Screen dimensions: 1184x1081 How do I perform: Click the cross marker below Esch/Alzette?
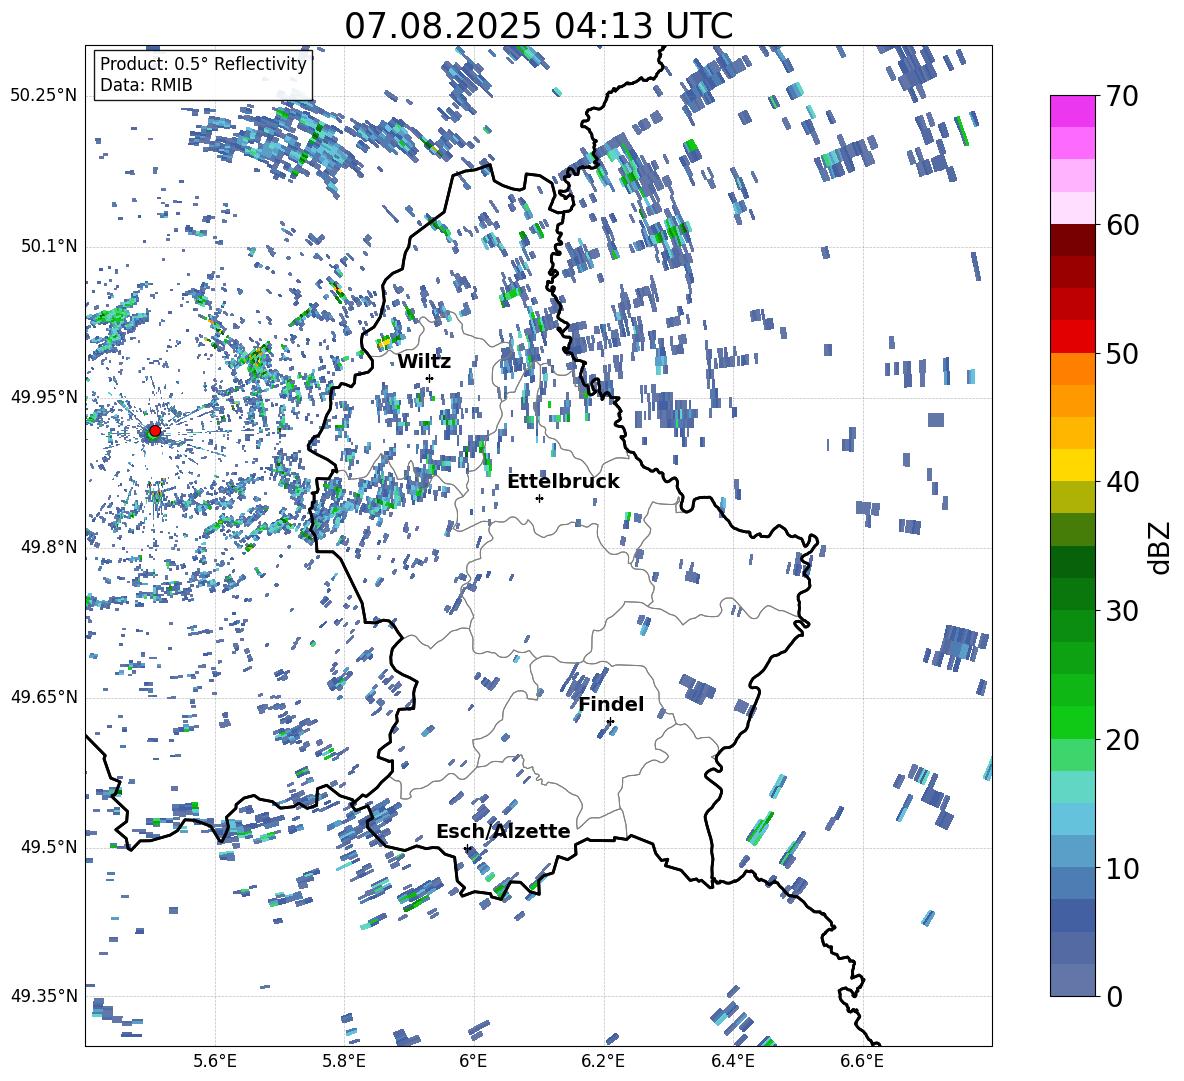coord(467,848)
